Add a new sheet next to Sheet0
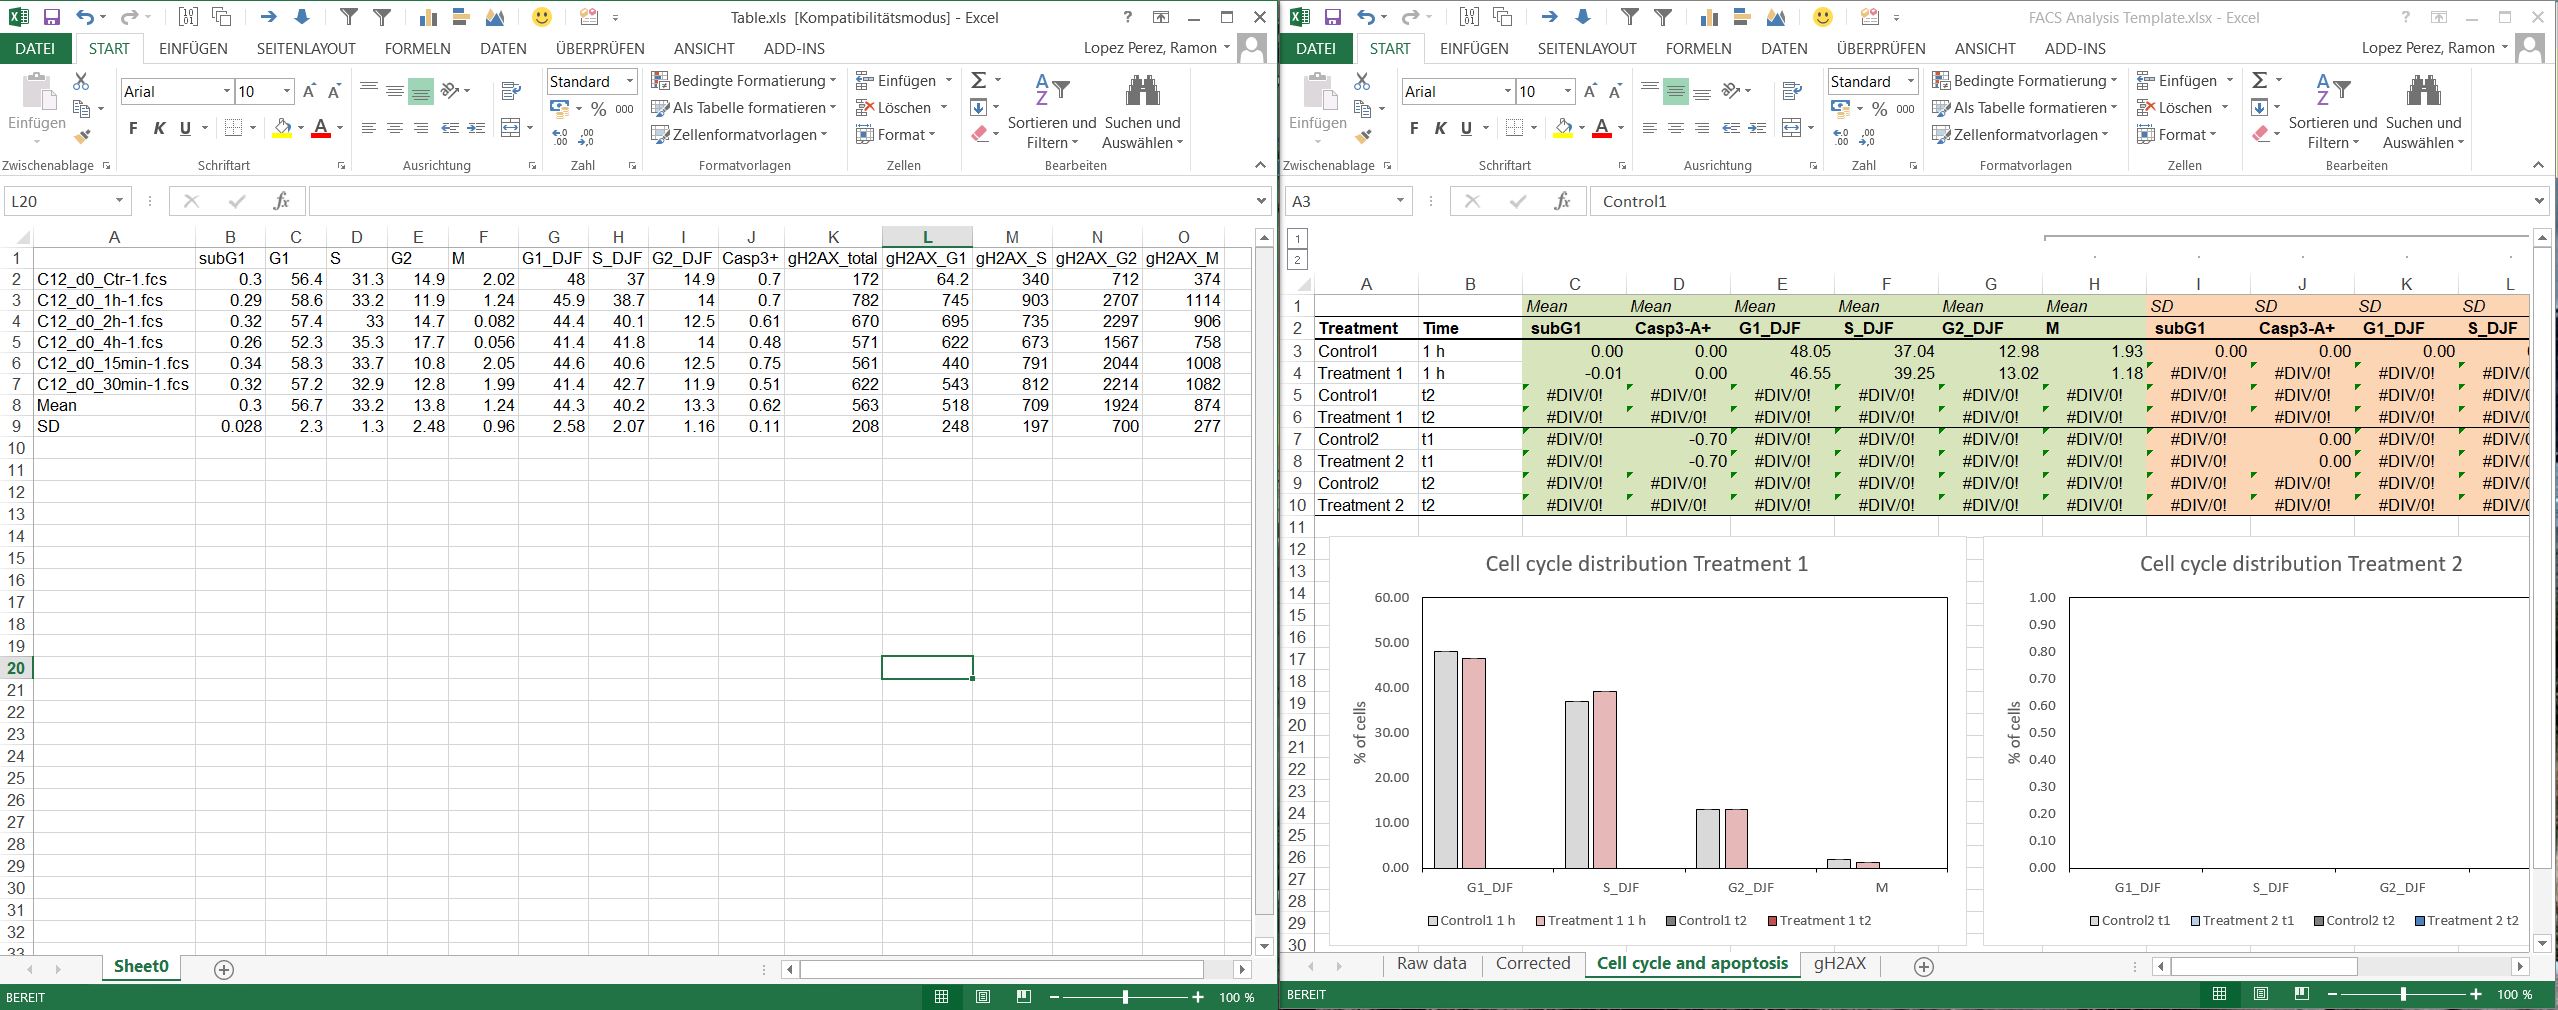Screen dimensions: 2558x1010 (x=224, y=969)
